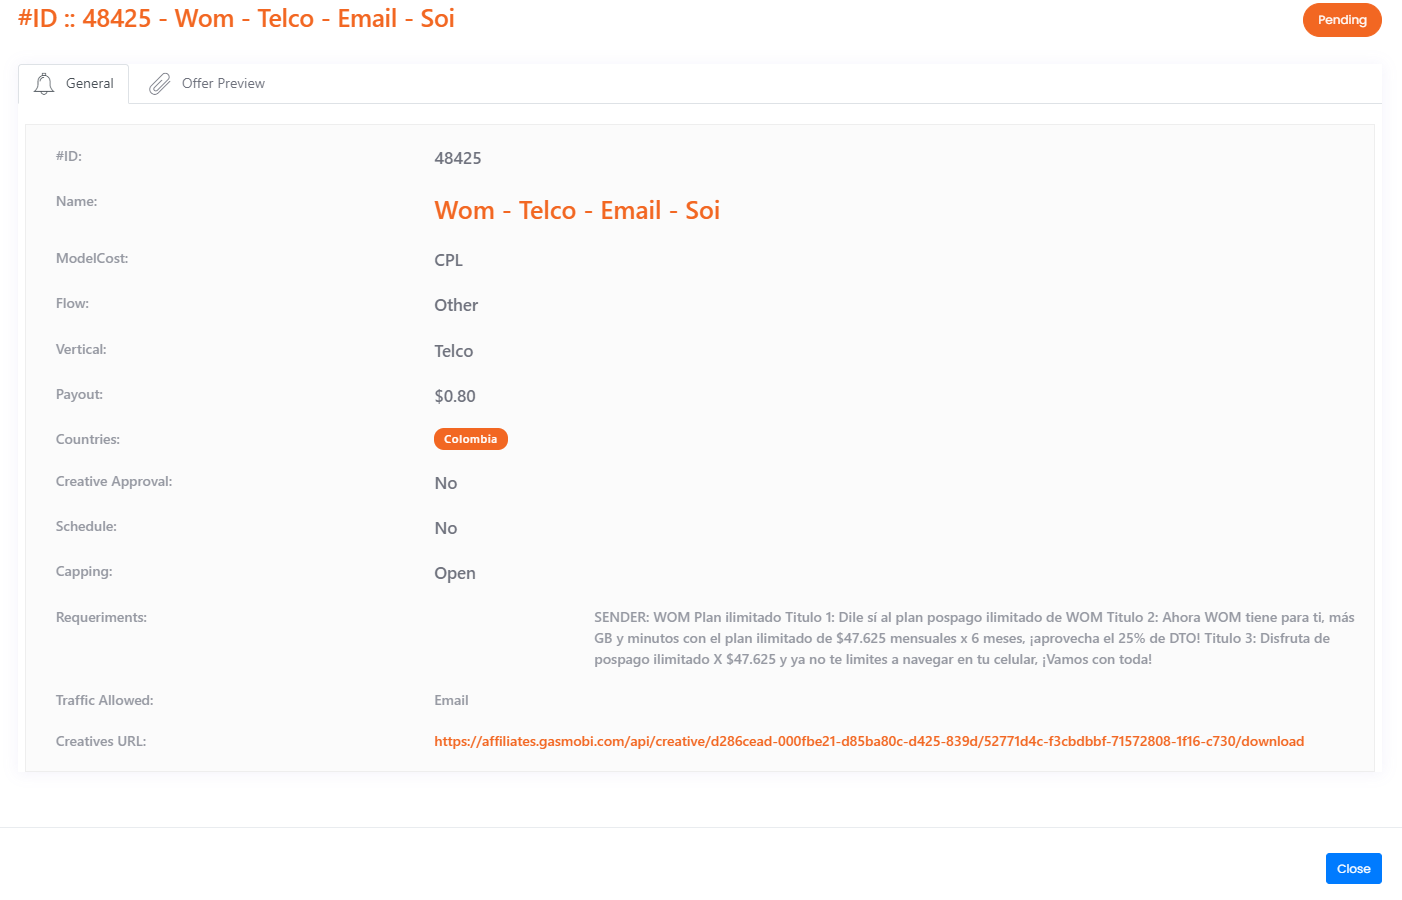Click the Creative Approval: field label
This screenshot has height=900, width=1402.
click(x=114, y=481)
